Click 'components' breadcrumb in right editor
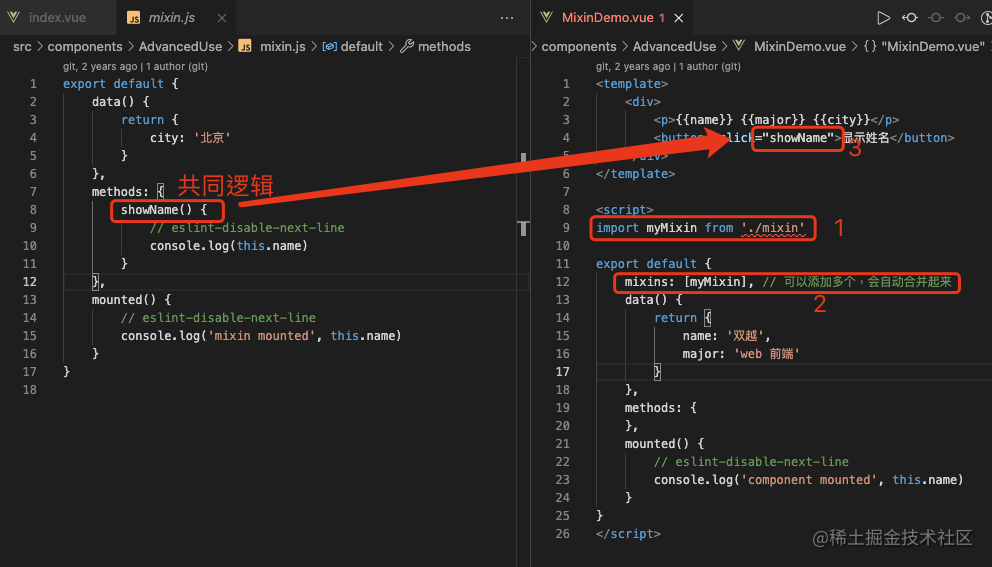 578,46
